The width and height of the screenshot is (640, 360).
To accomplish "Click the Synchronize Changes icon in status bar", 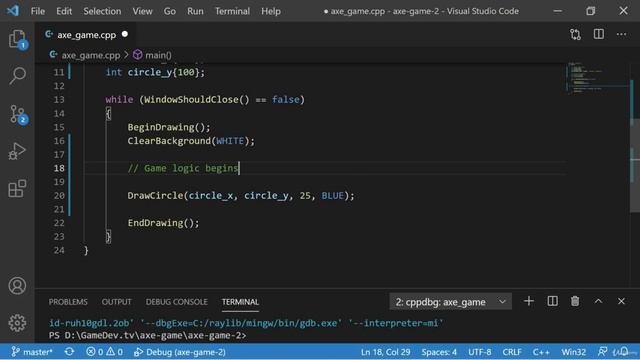I will coord(69,352).
